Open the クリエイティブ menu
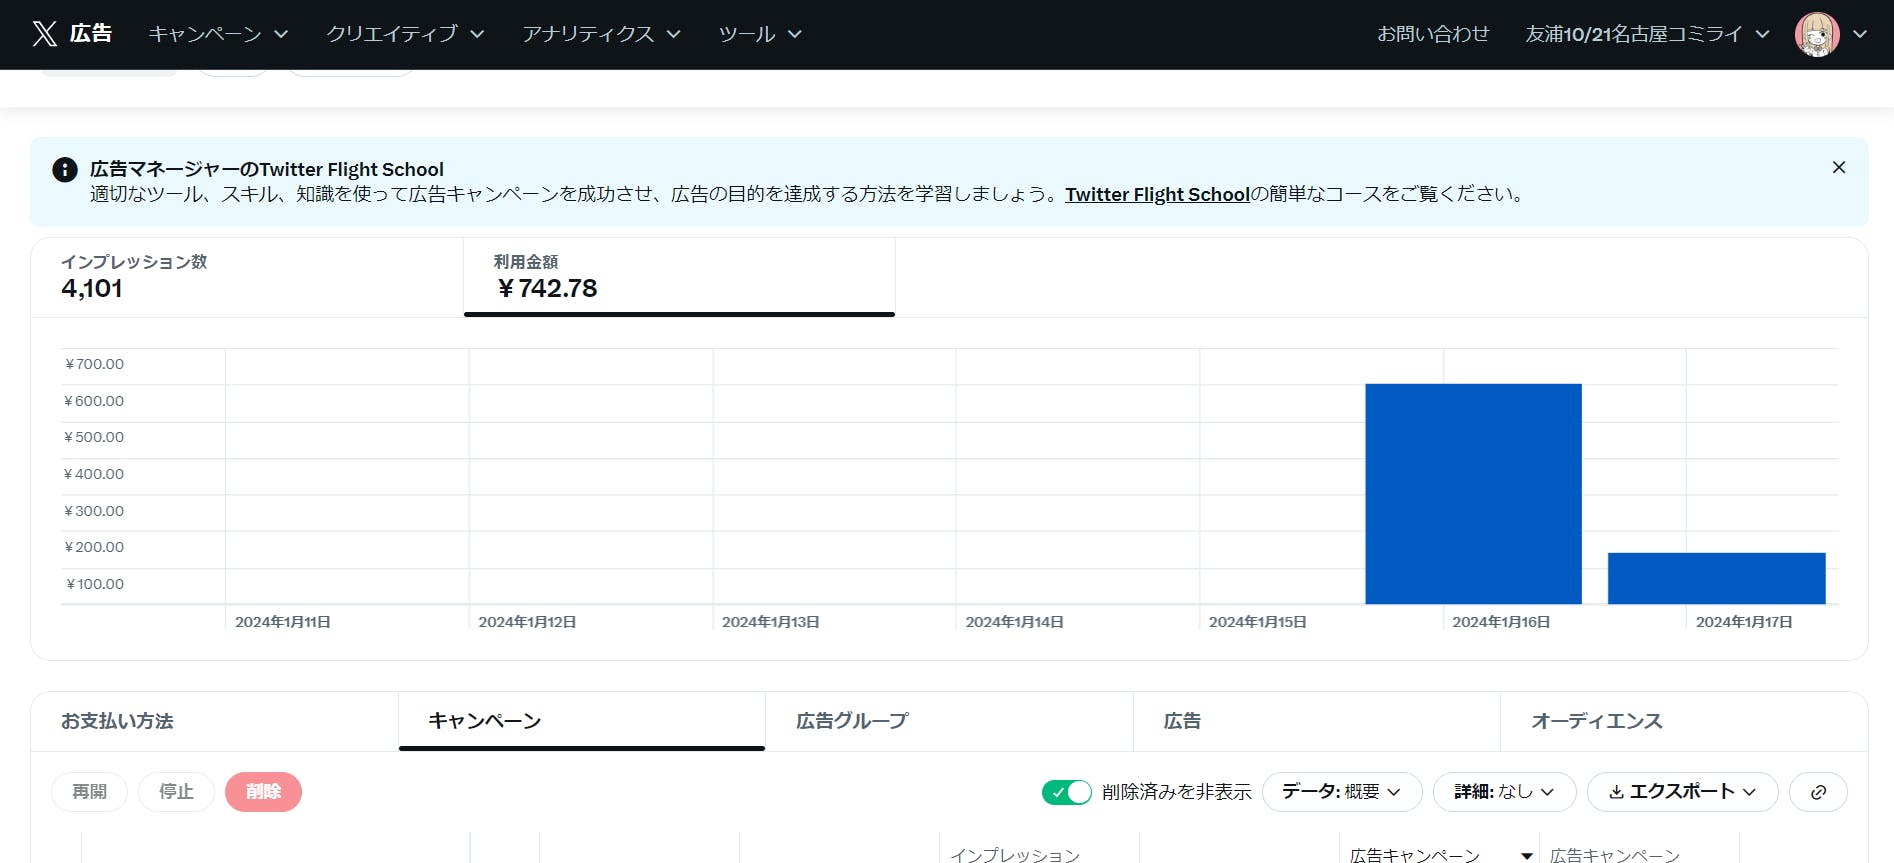1894x863 pixels. (x=405, y=34)
